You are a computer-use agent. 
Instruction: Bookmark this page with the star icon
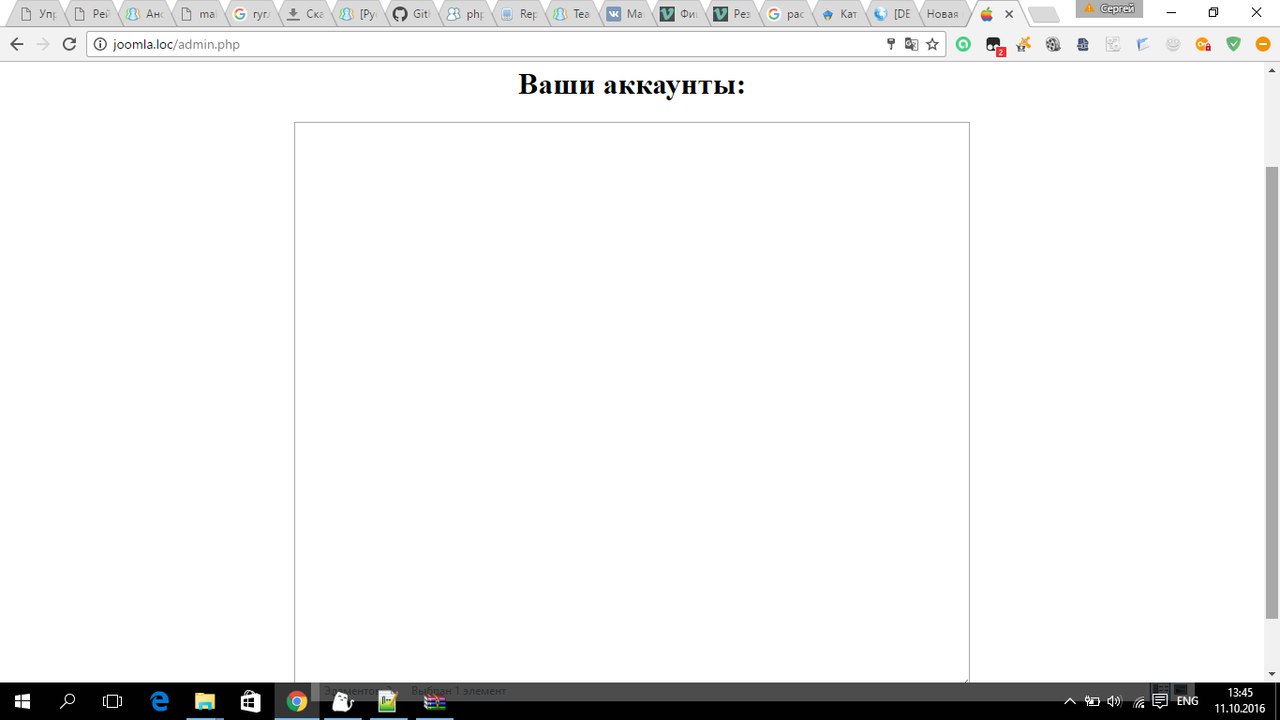932,44
